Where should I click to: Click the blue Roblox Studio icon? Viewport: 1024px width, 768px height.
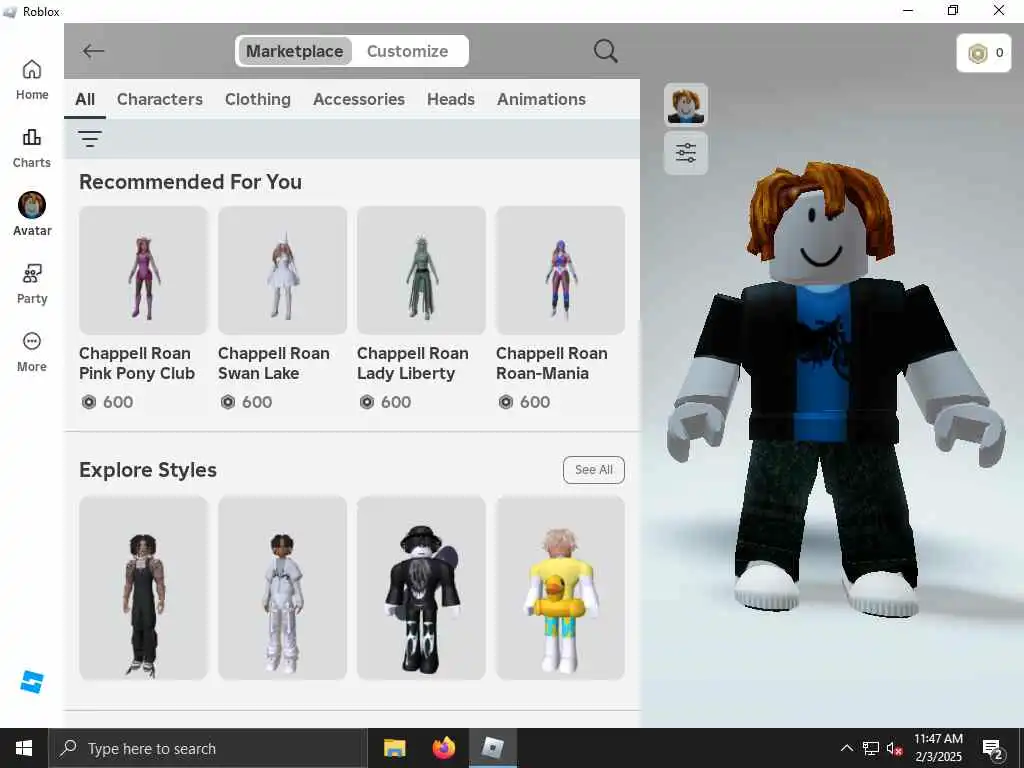click(31, 681)
